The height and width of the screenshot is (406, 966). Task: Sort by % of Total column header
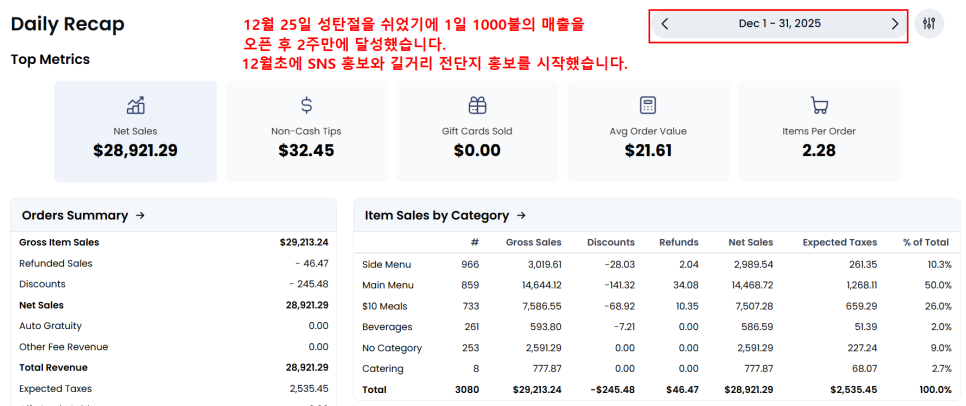[925, 242]
